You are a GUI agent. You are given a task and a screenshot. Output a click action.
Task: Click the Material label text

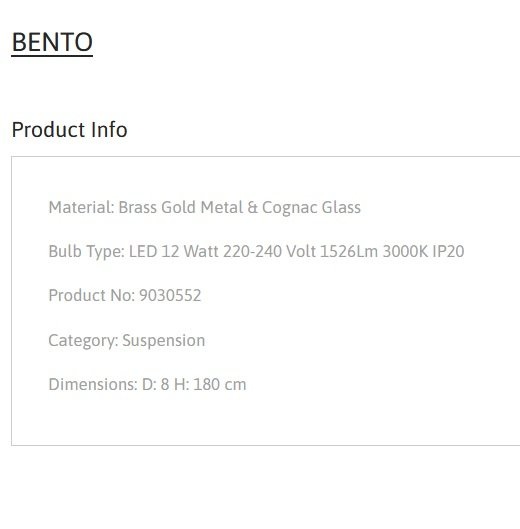tap(81, 207)
